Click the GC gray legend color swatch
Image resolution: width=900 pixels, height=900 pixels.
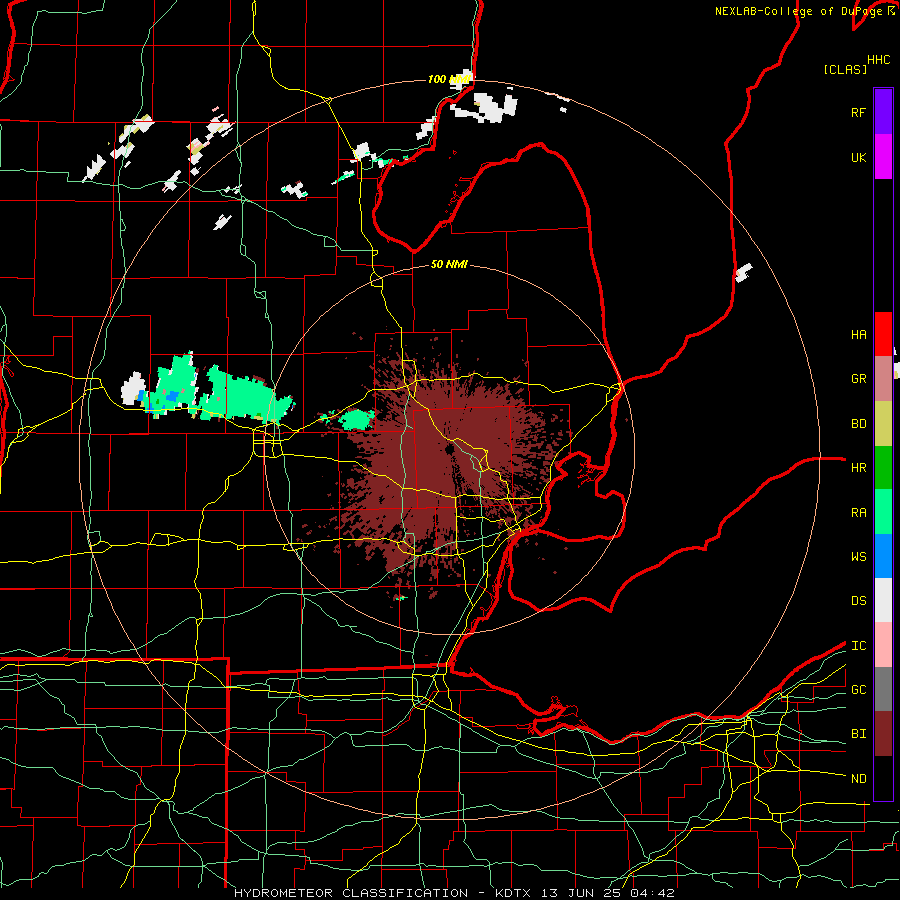[x=883, y=689]
